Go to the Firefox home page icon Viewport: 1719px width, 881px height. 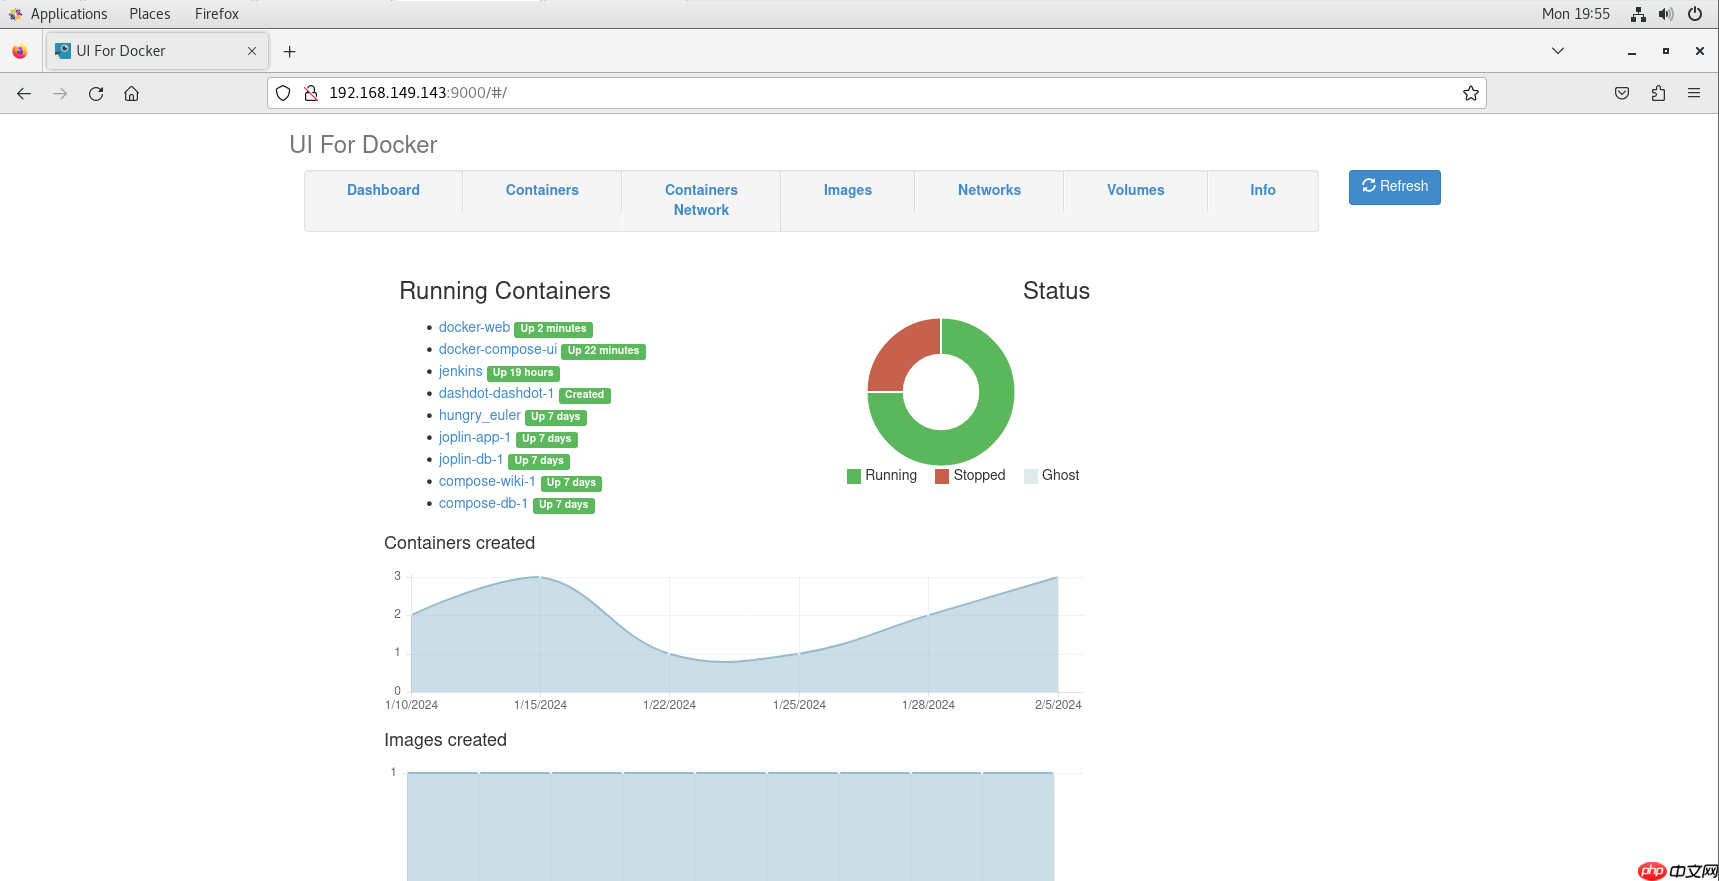pos(131,93)
